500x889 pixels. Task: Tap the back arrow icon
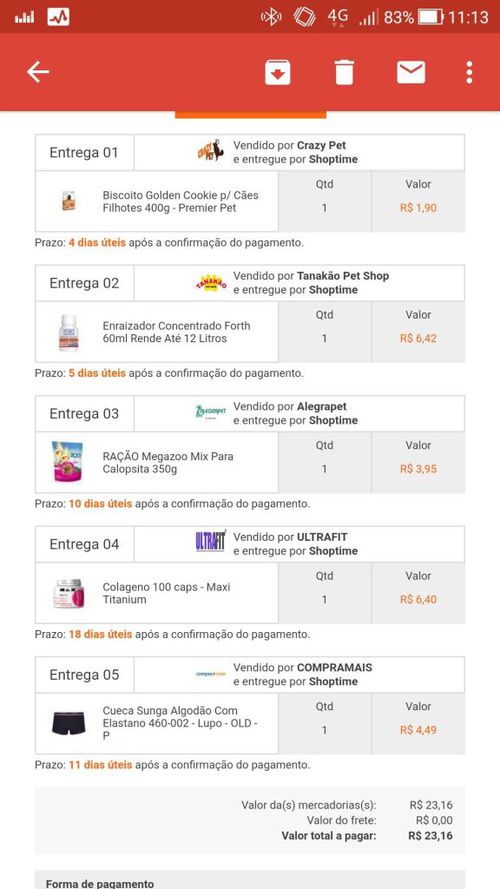pyautogui.click(x=38, y=73)
